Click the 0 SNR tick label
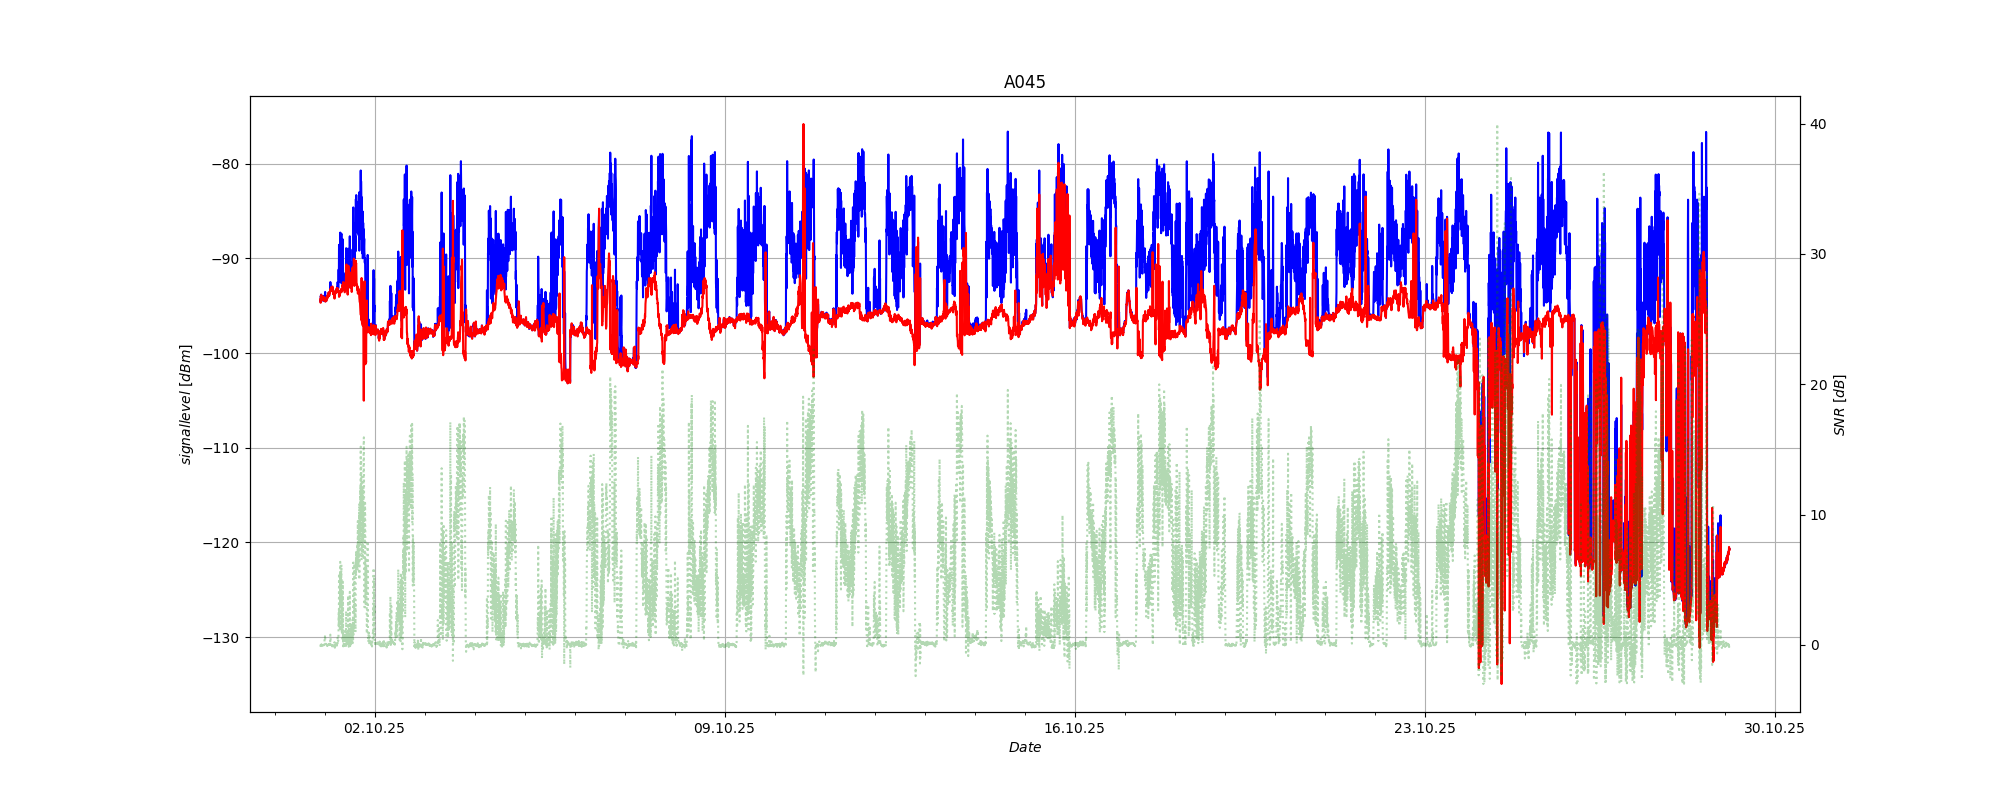Screen dimensions: 2000x800 (x=1813, y=646)
